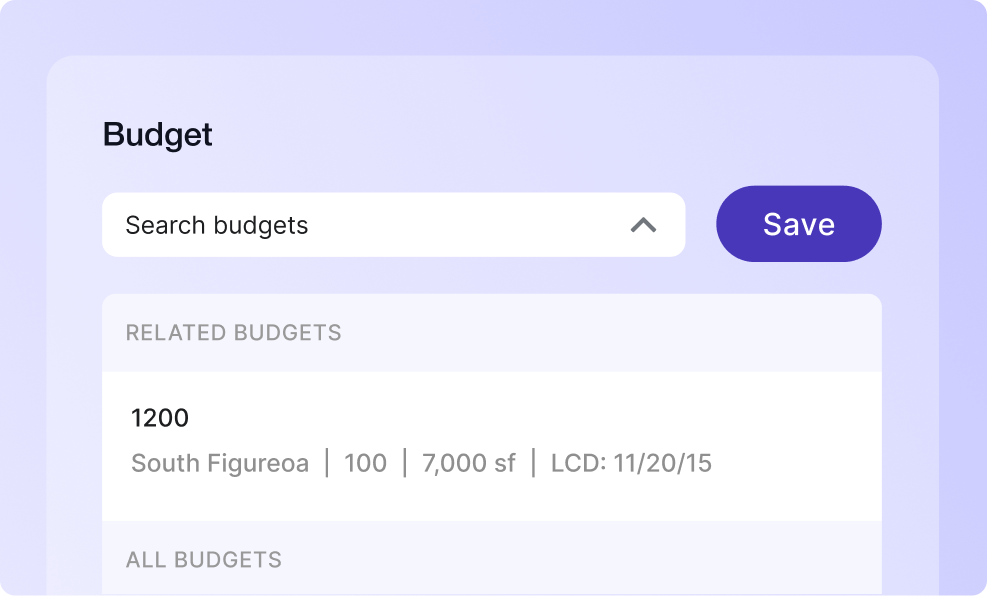
Task: Click the LCD: 11/20/15 date text
Action: tap(631, 463)
